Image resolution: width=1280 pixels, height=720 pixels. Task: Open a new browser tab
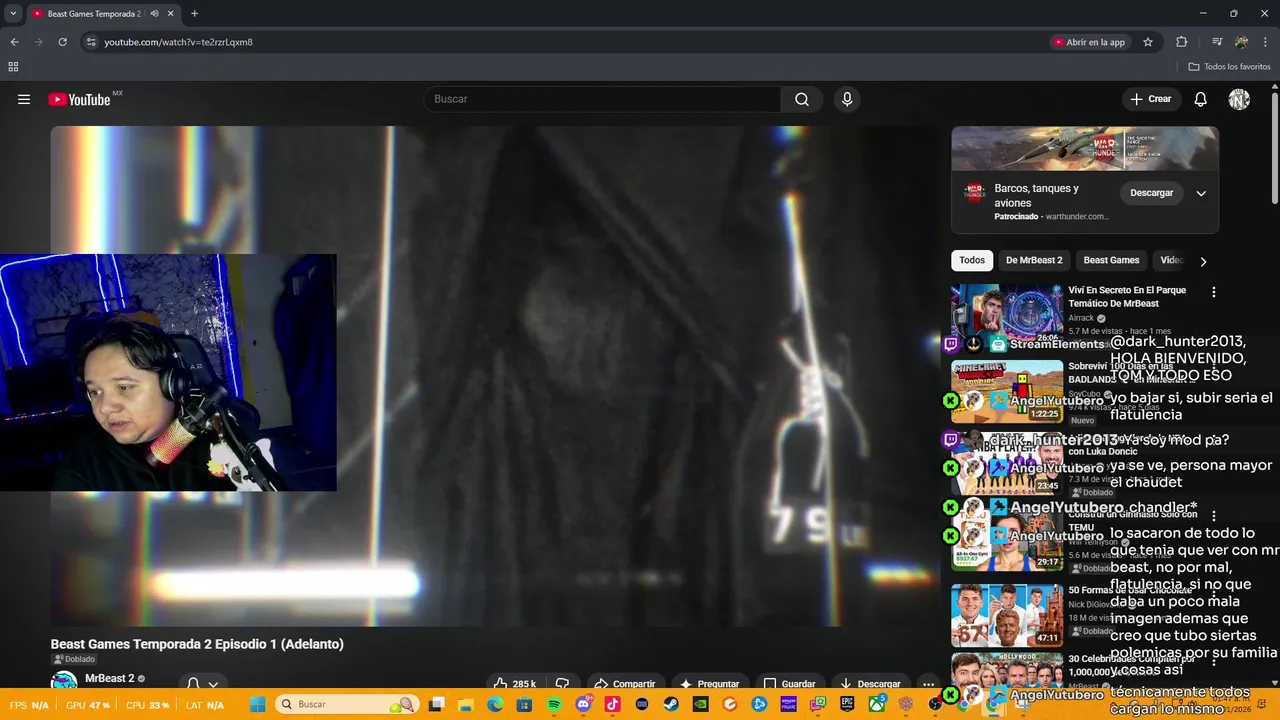(194, 14)
